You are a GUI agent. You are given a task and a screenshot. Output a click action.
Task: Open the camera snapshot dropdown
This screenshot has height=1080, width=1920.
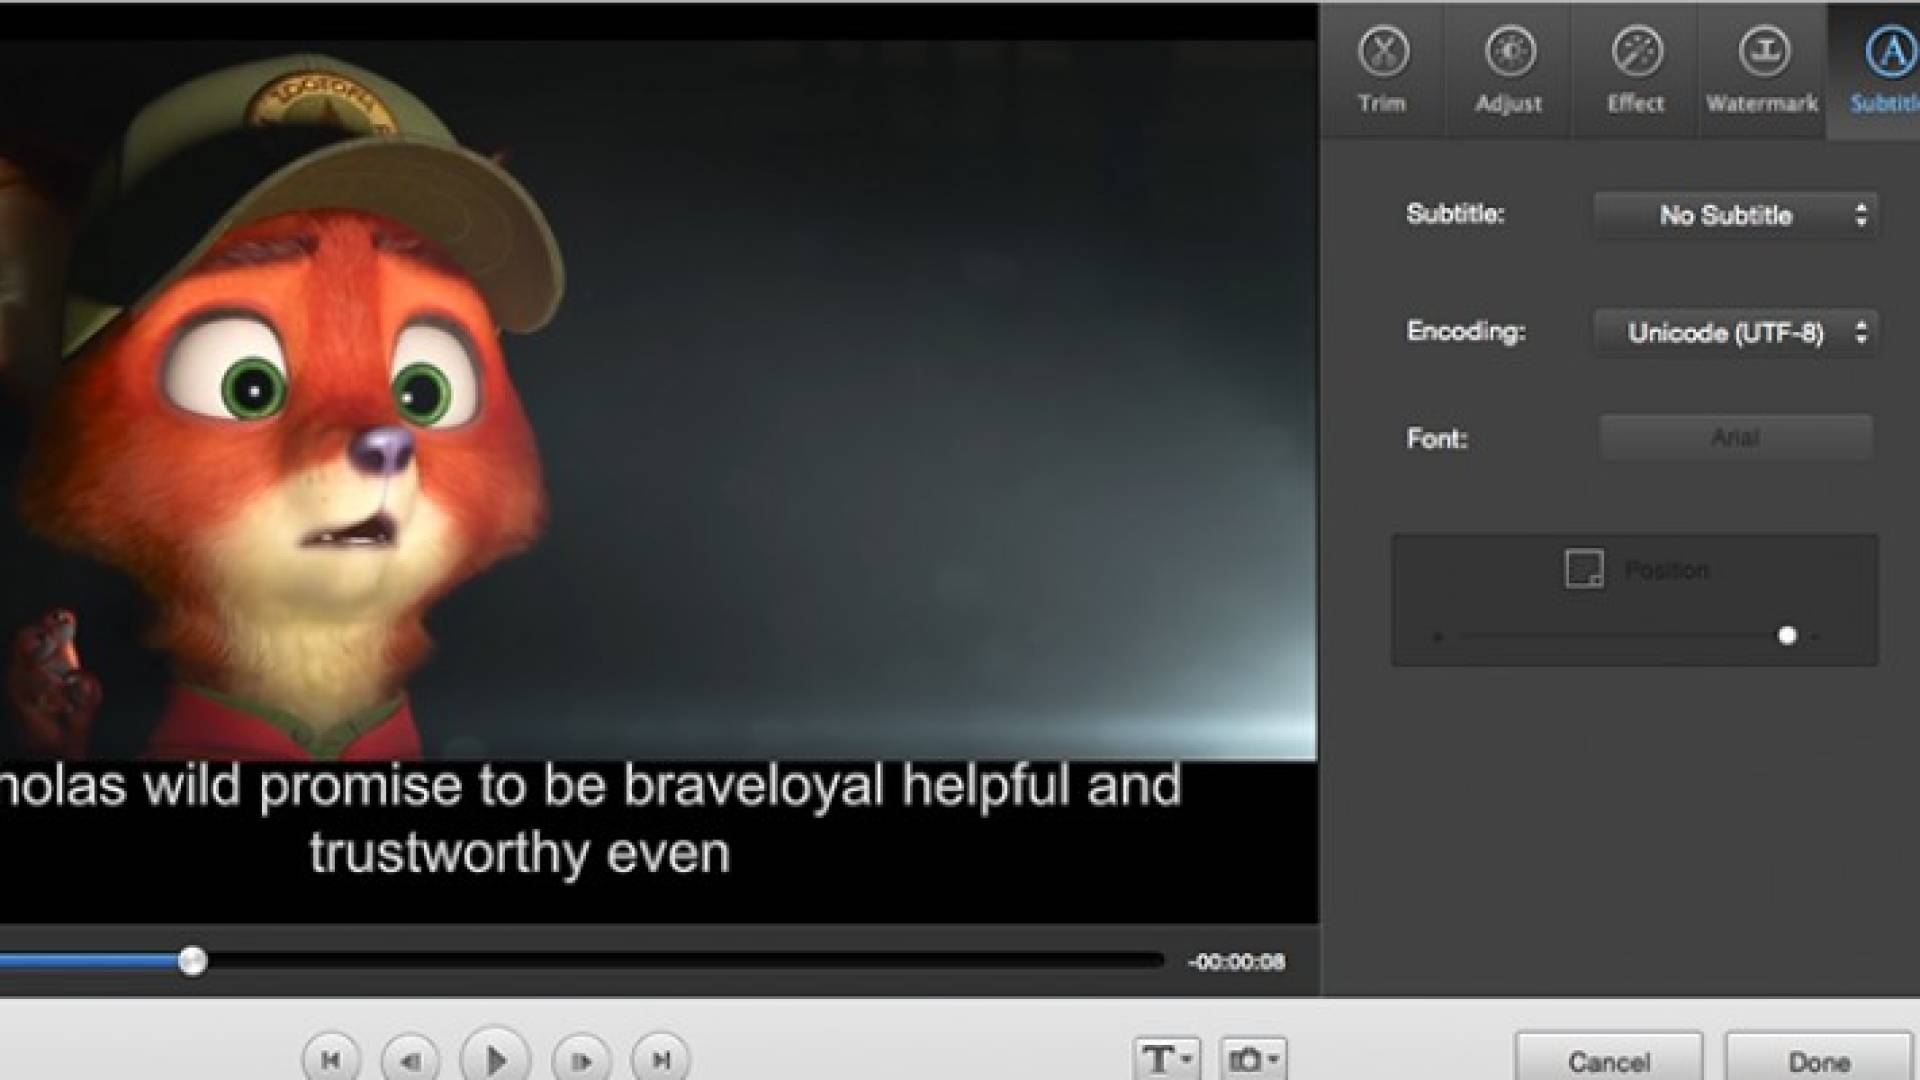click(1253, 1060)
